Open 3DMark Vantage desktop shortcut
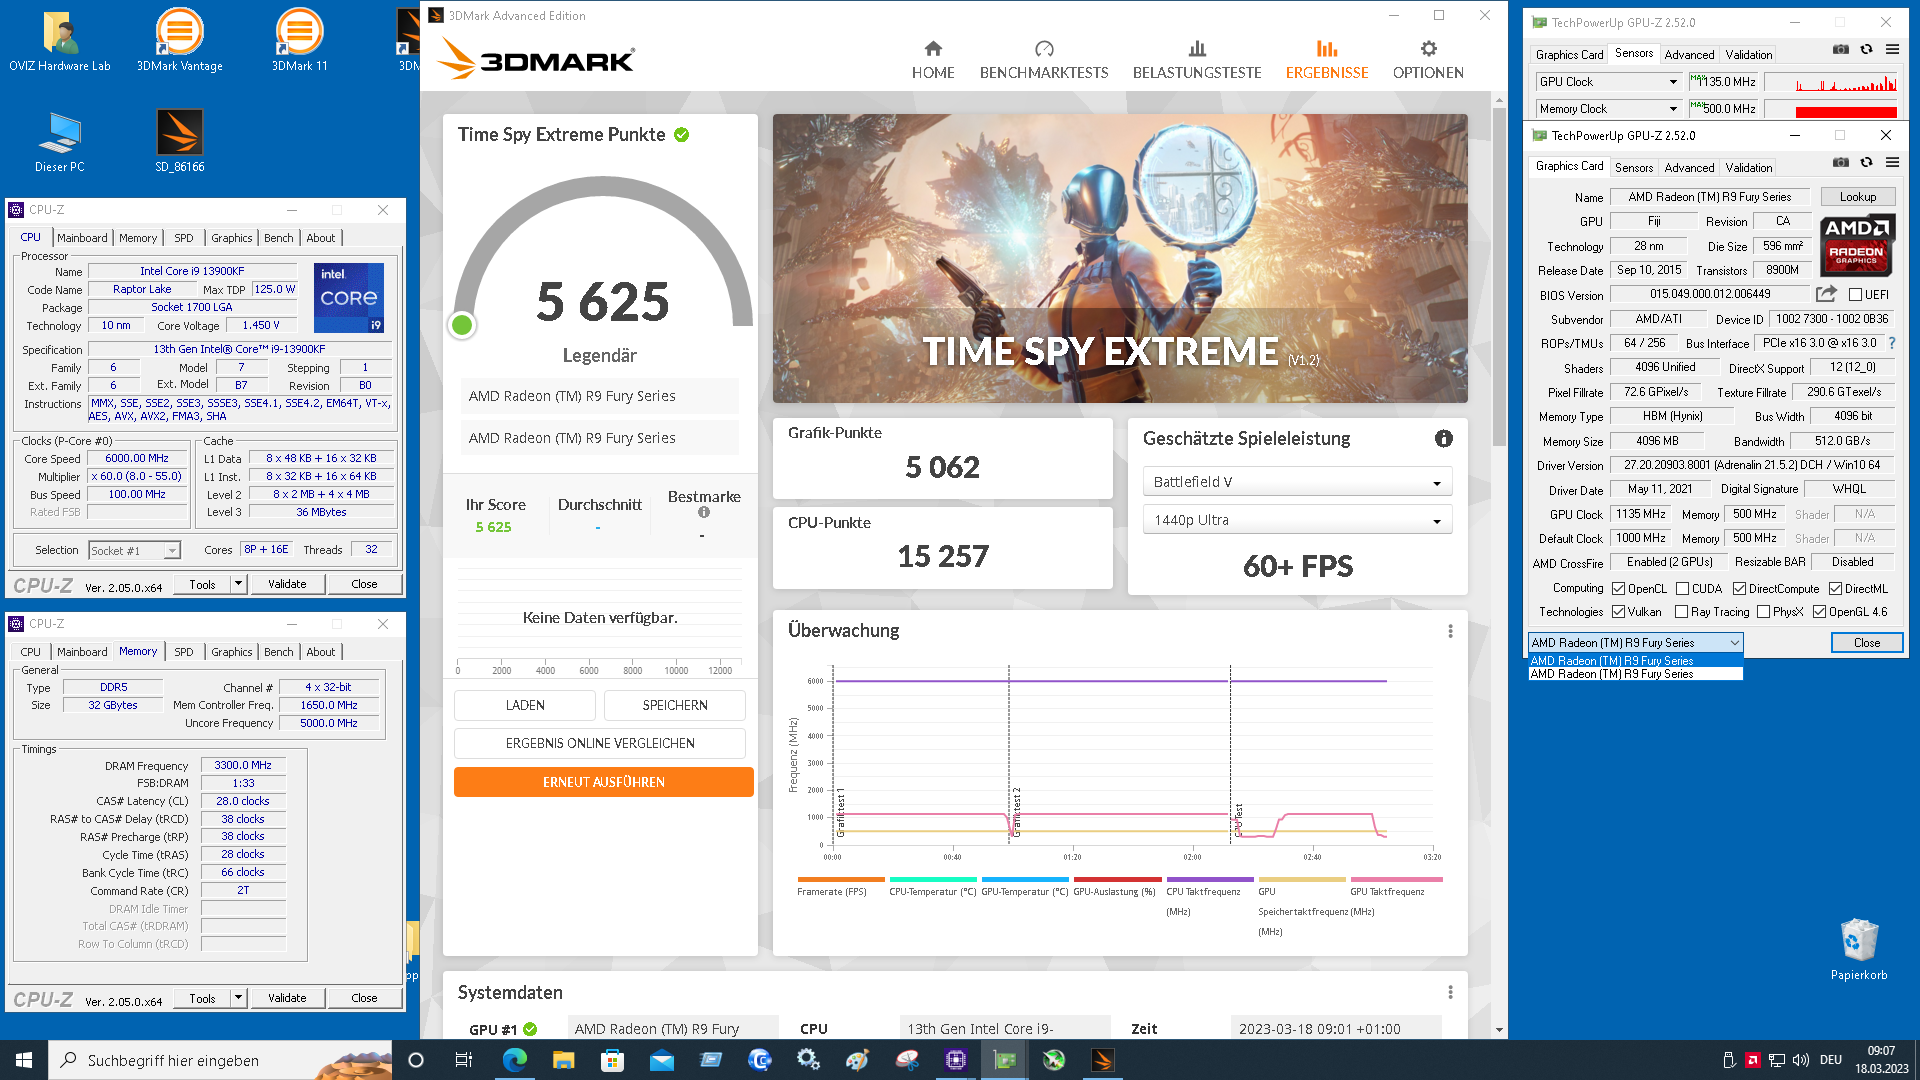This screenshot has width=1920, height=1080. (180, 41)
